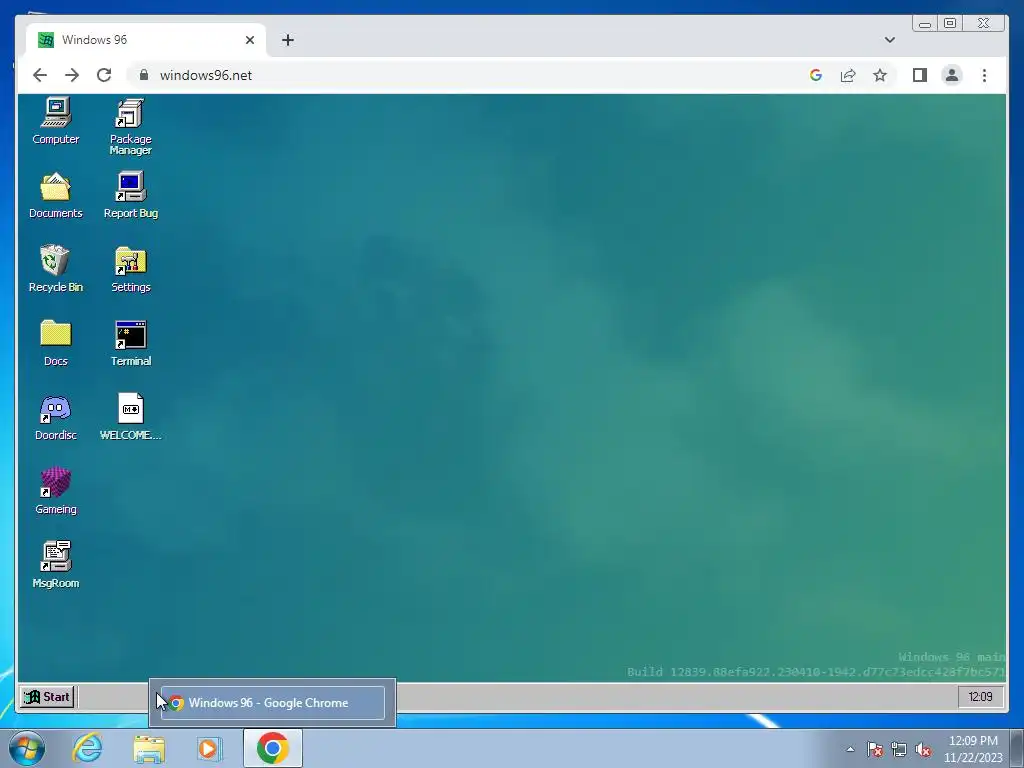Click the Chrome taskbar button
Image resolution: width=1024 pixels, height=768 pixels.
click(272, 748)
